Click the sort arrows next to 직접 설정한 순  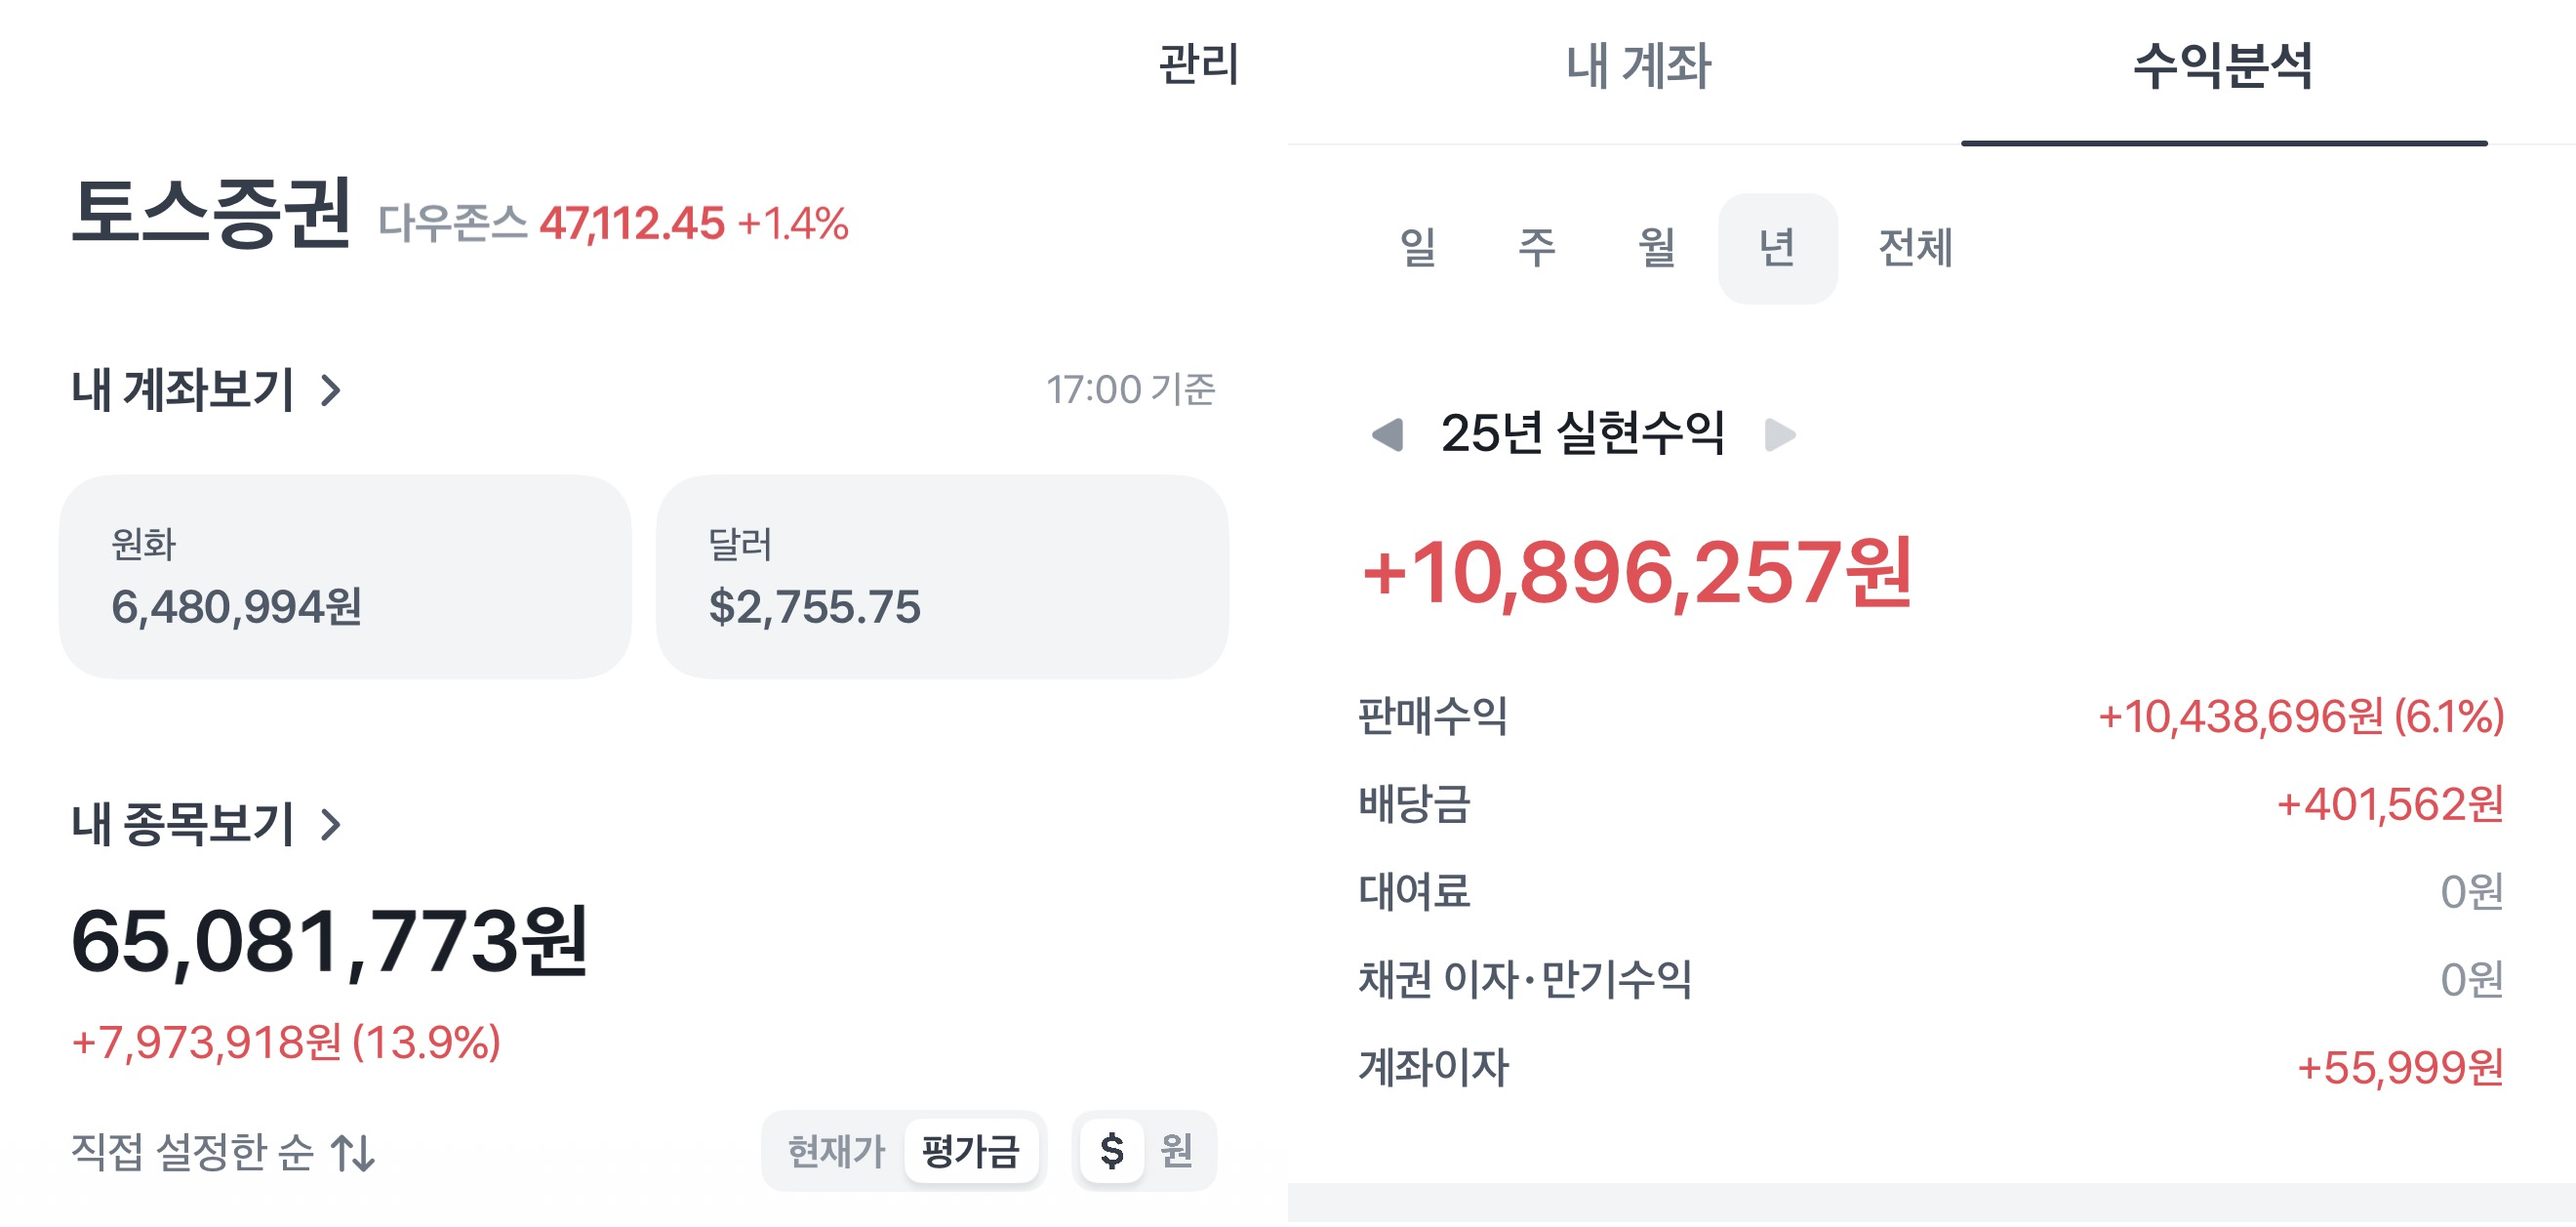(x=357, y=1153)
